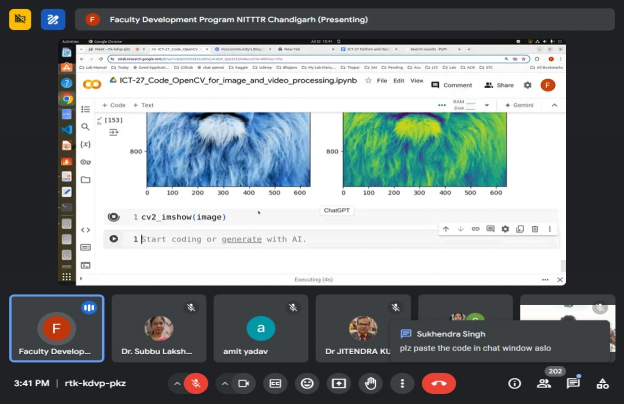
Task: Open the cell toolbar editor settings gear
Action: (x=505, y=229)
